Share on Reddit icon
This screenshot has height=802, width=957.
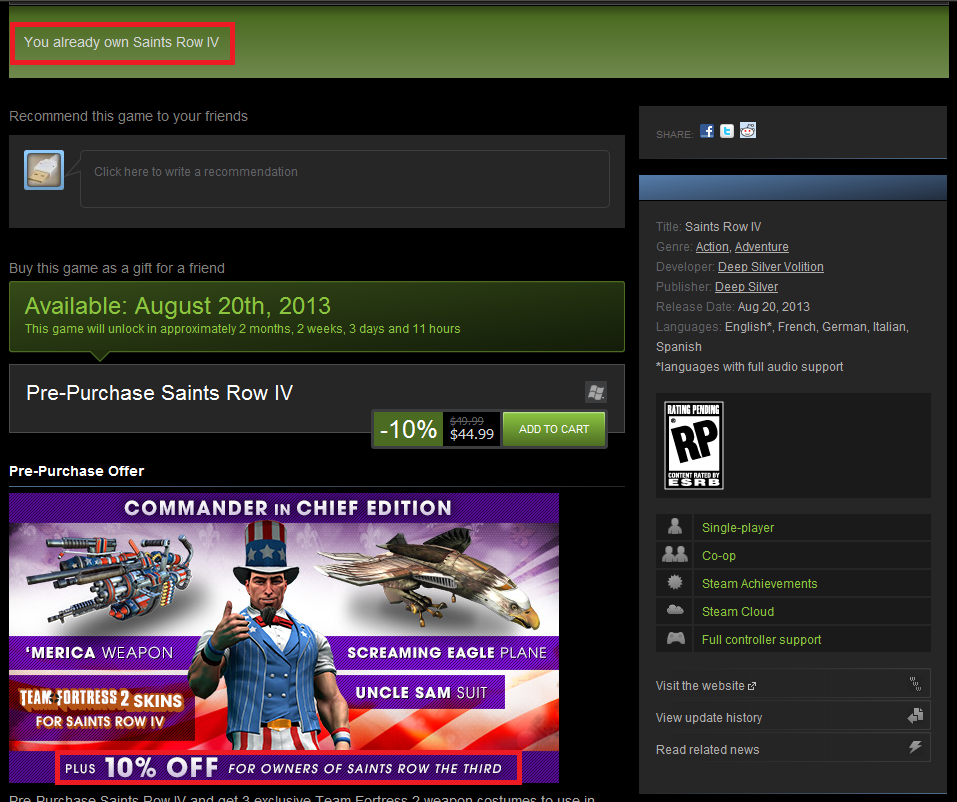click(x=748, y=130)
